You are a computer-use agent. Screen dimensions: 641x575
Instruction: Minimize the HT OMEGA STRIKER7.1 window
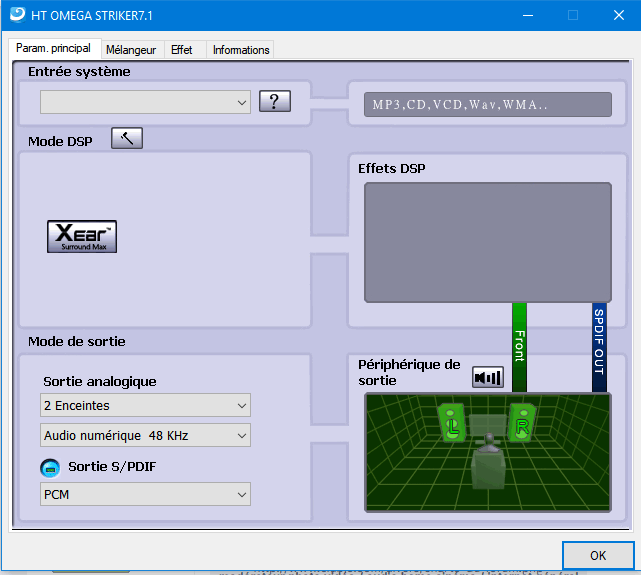(528, 15)
